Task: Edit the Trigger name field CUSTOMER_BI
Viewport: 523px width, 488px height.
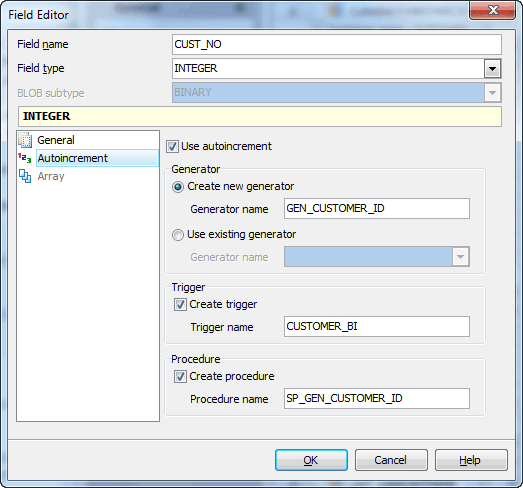Action: 377,327
